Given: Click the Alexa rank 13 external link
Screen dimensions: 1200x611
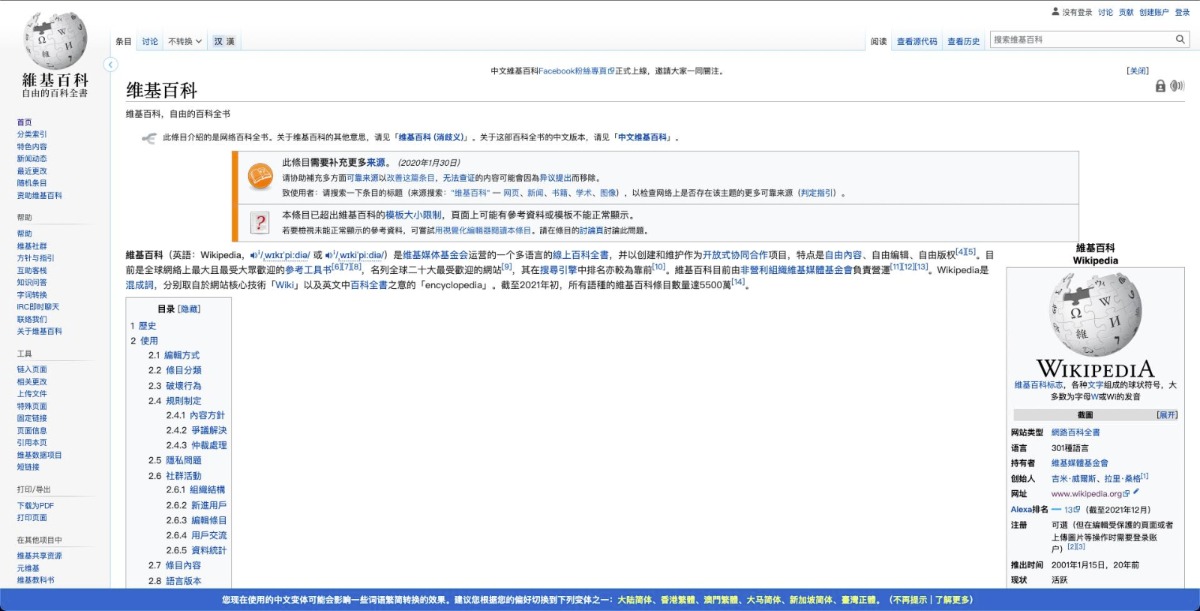Looking at the screenshot, I should (x=1072, y=509).
